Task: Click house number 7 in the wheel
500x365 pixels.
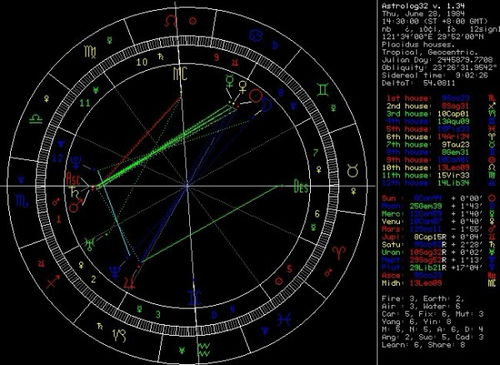Action: tap(315, 153)
